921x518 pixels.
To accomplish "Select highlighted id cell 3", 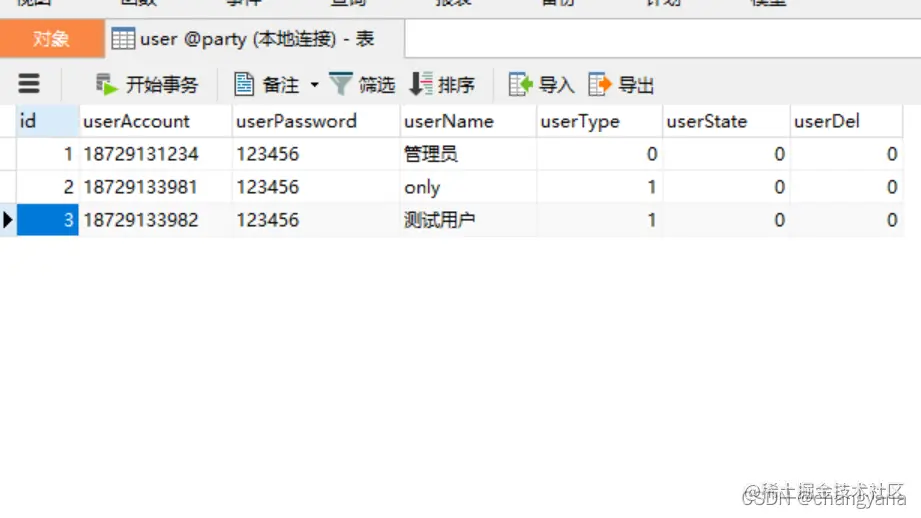I will click(x=48, y=220).
